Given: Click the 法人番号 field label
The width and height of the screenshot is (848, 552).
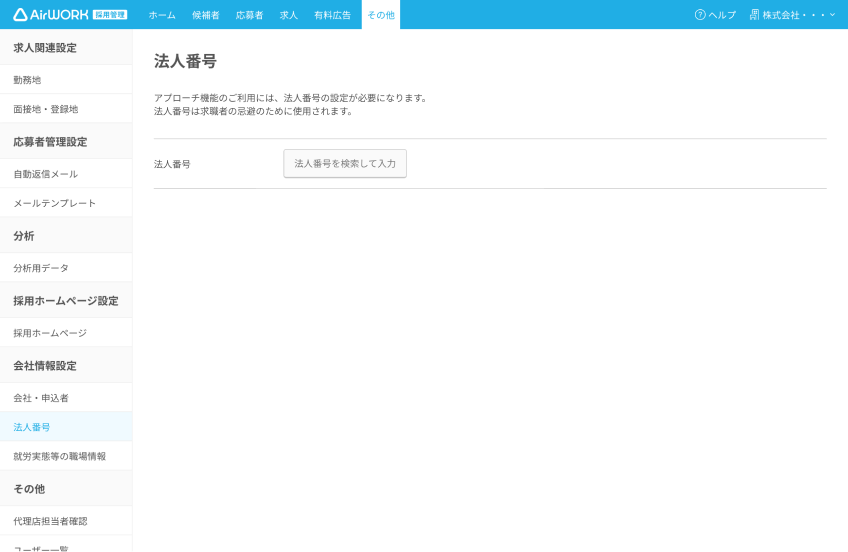Looking at the screenshot, I should click(172, 164).
